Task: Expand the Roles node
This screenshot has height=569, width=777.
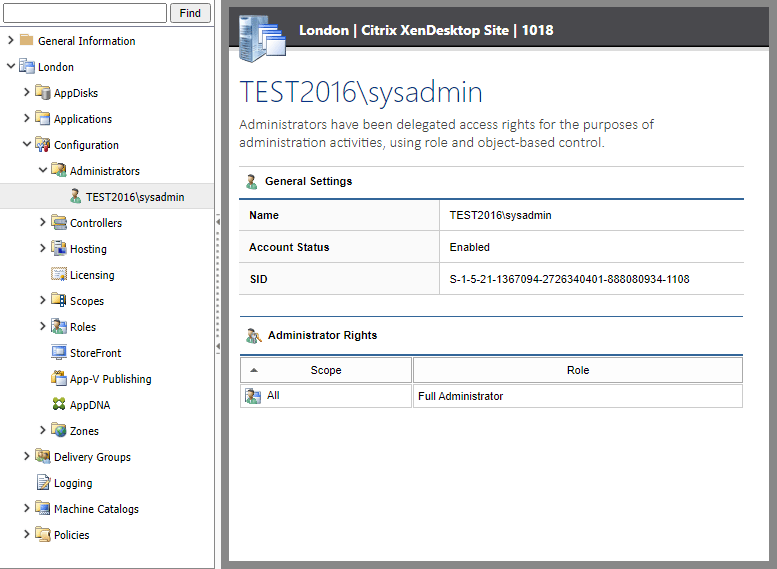Action: click(42, 326)
